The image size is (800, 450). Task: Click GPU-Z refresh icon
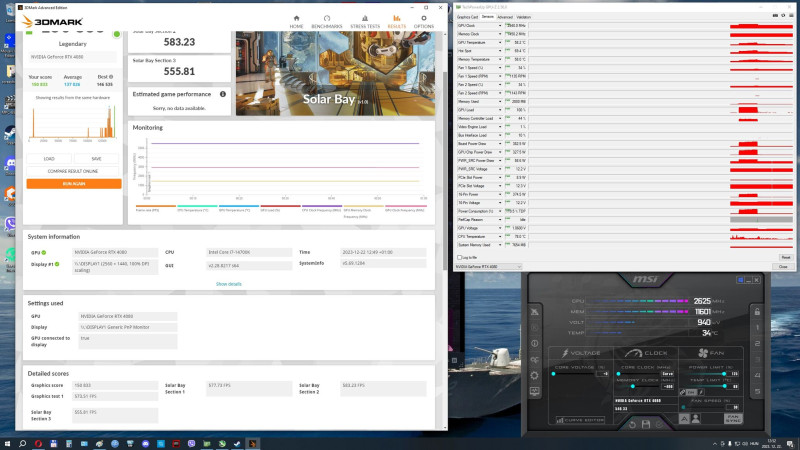783,16
